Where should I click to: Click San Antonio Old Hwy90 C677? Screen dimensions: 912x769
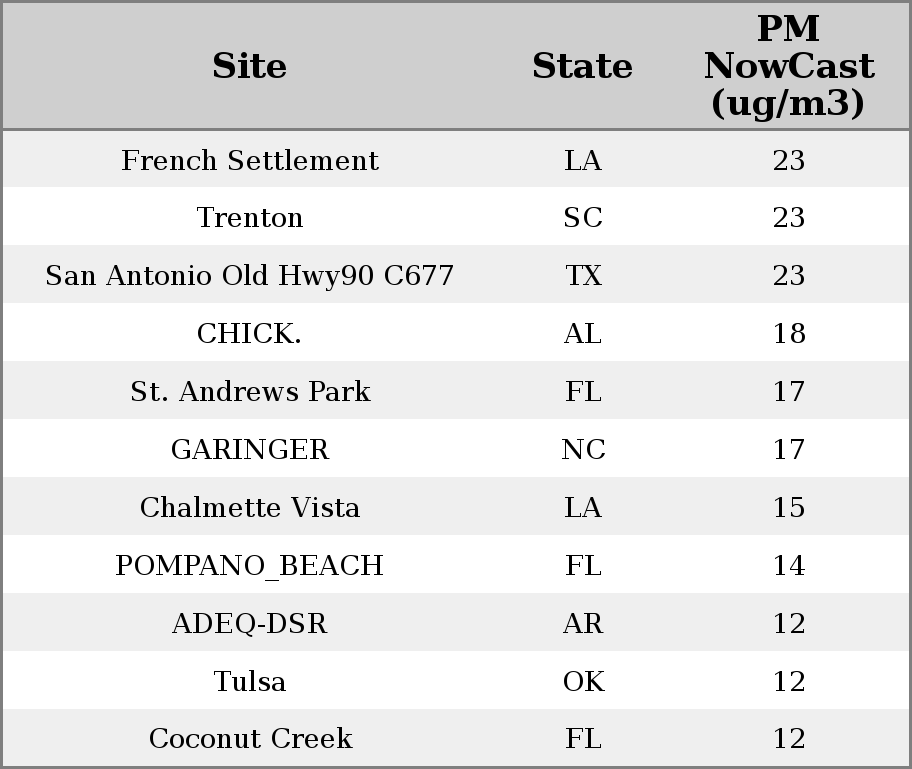click(250, 276)
